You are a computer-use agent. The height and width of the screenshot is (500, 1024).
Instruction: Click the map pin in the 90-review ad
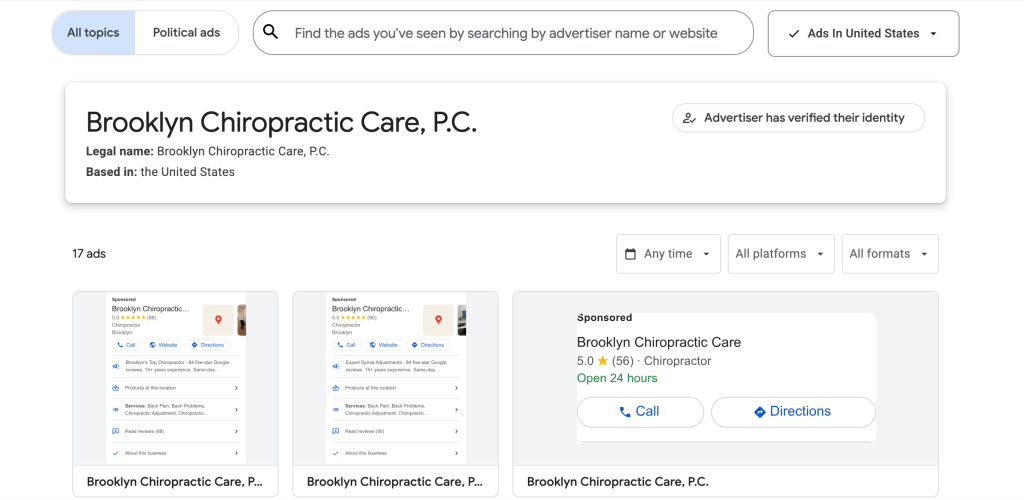tap(439, 320)
